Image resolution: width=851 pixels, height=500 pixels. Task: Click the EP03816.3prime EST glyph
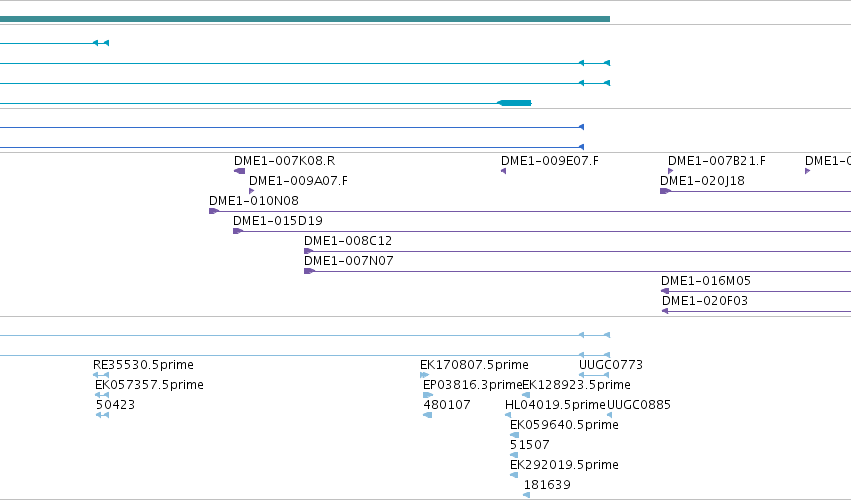(428, 395)
